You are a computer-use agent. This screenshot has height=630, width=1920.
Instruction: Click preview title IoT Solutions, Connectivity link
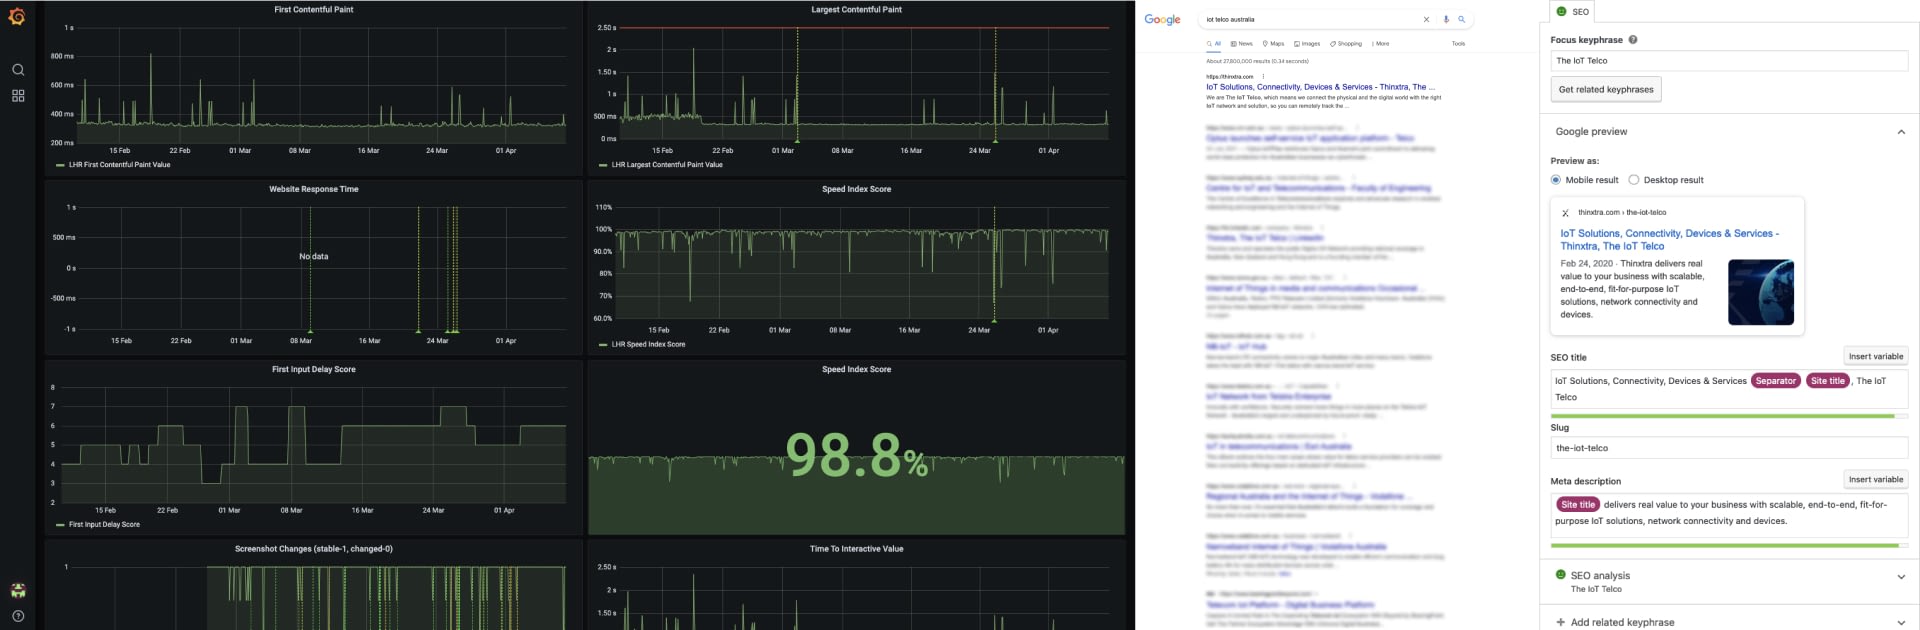(1670, 239)
